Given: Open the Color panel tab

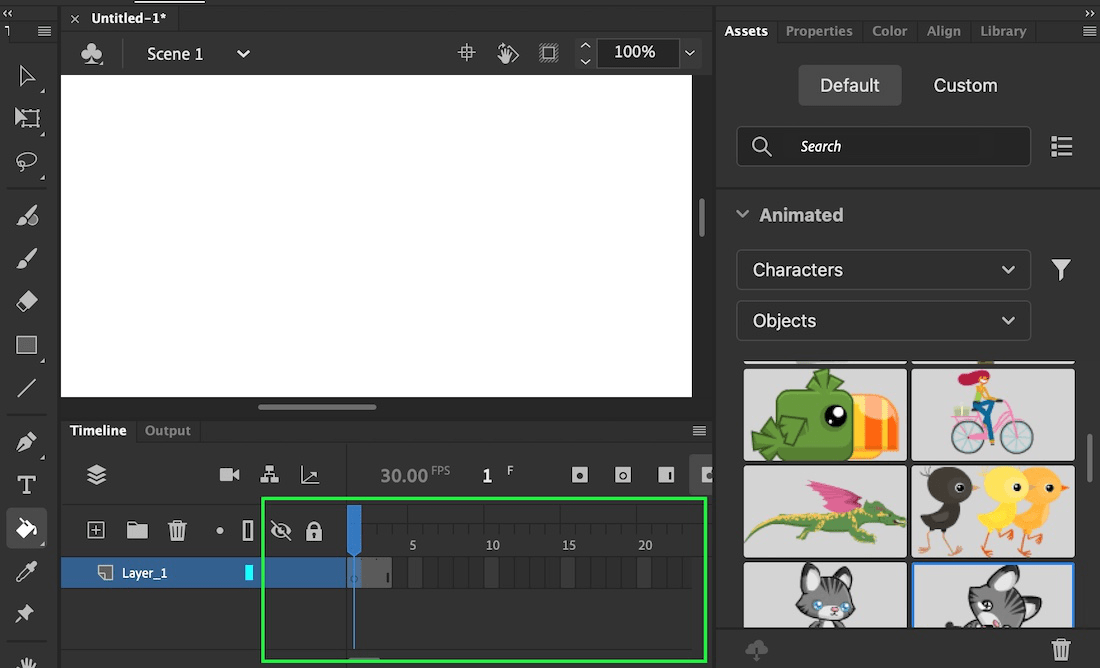Looking at the screenshot, I should pos(889,31).
